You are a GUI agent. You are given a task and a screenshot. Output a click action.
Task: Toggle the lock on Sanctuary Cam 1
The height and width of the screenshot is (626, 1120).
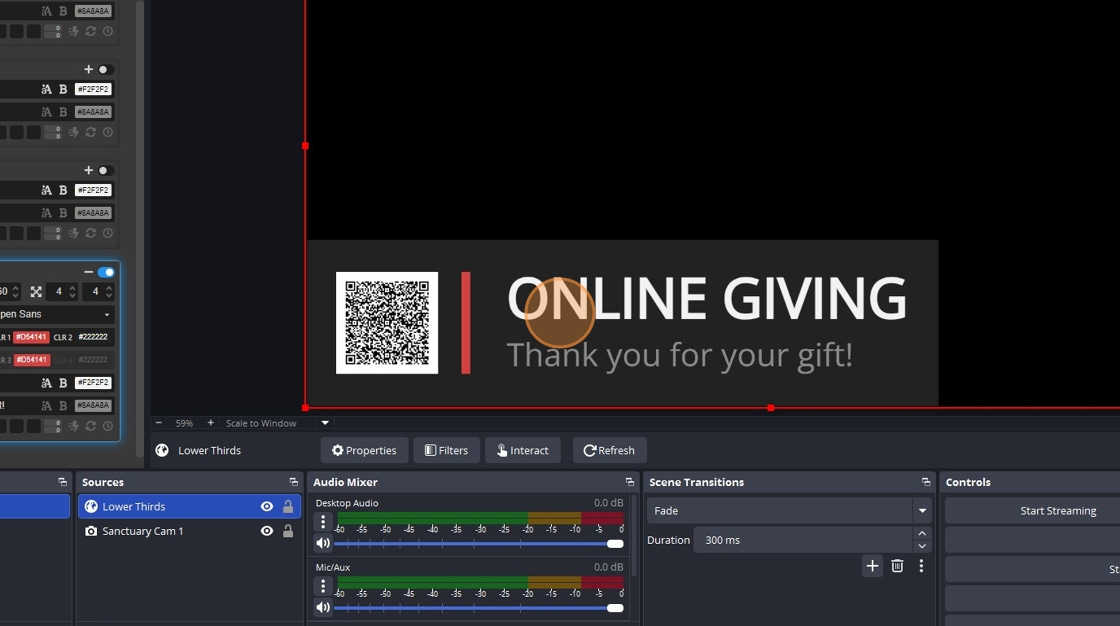click(x=288, y=531)
